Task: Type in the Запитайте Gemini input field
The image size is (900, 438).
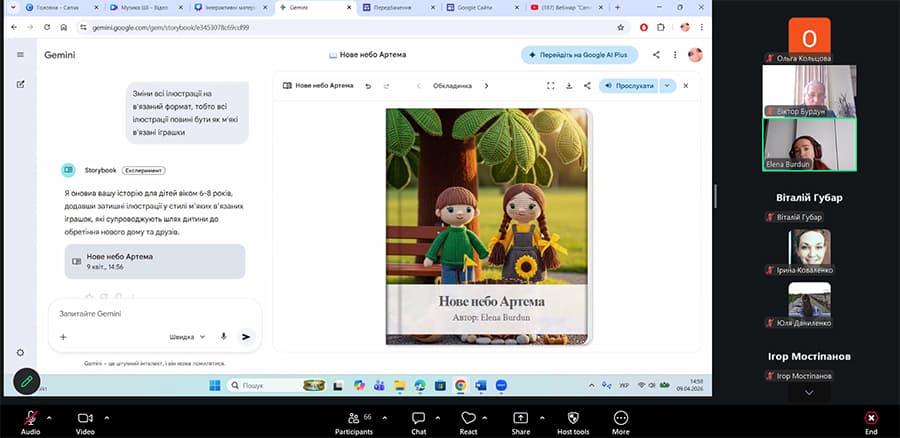Action: (x=140, y=313)
